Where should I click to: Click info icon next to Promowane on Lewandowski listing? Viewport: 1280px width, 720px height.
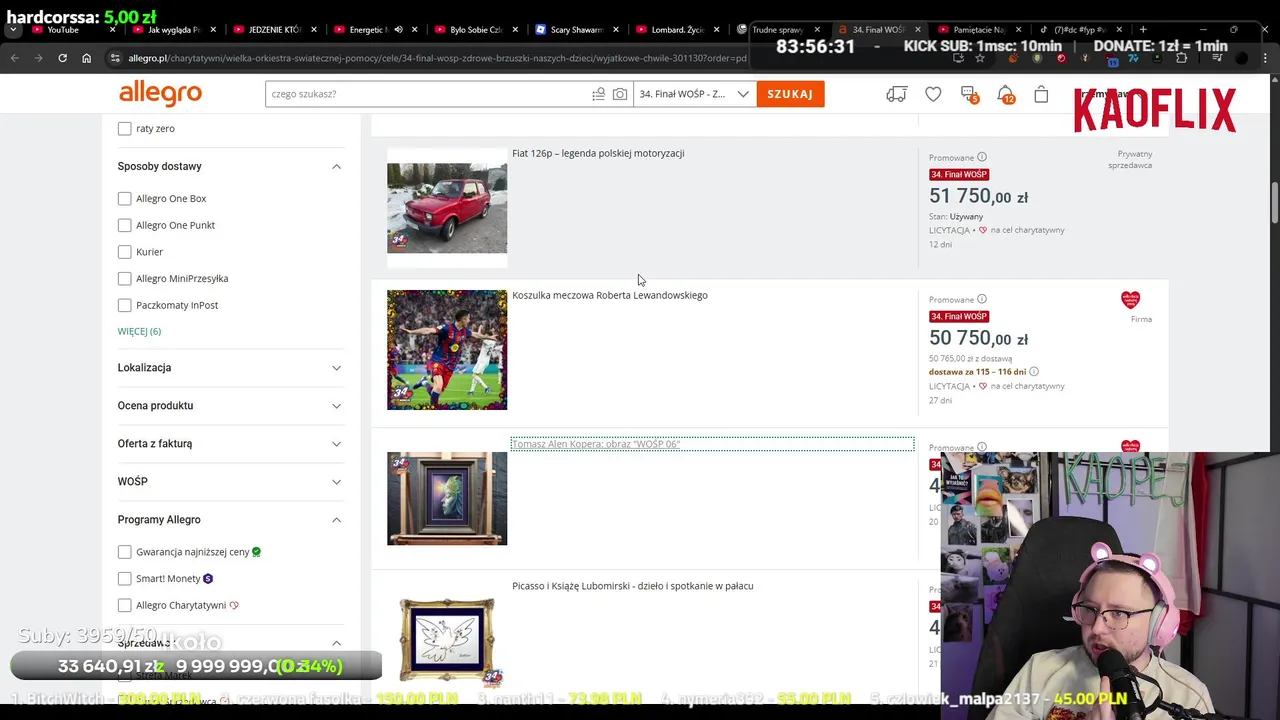(x=982, y=299)
